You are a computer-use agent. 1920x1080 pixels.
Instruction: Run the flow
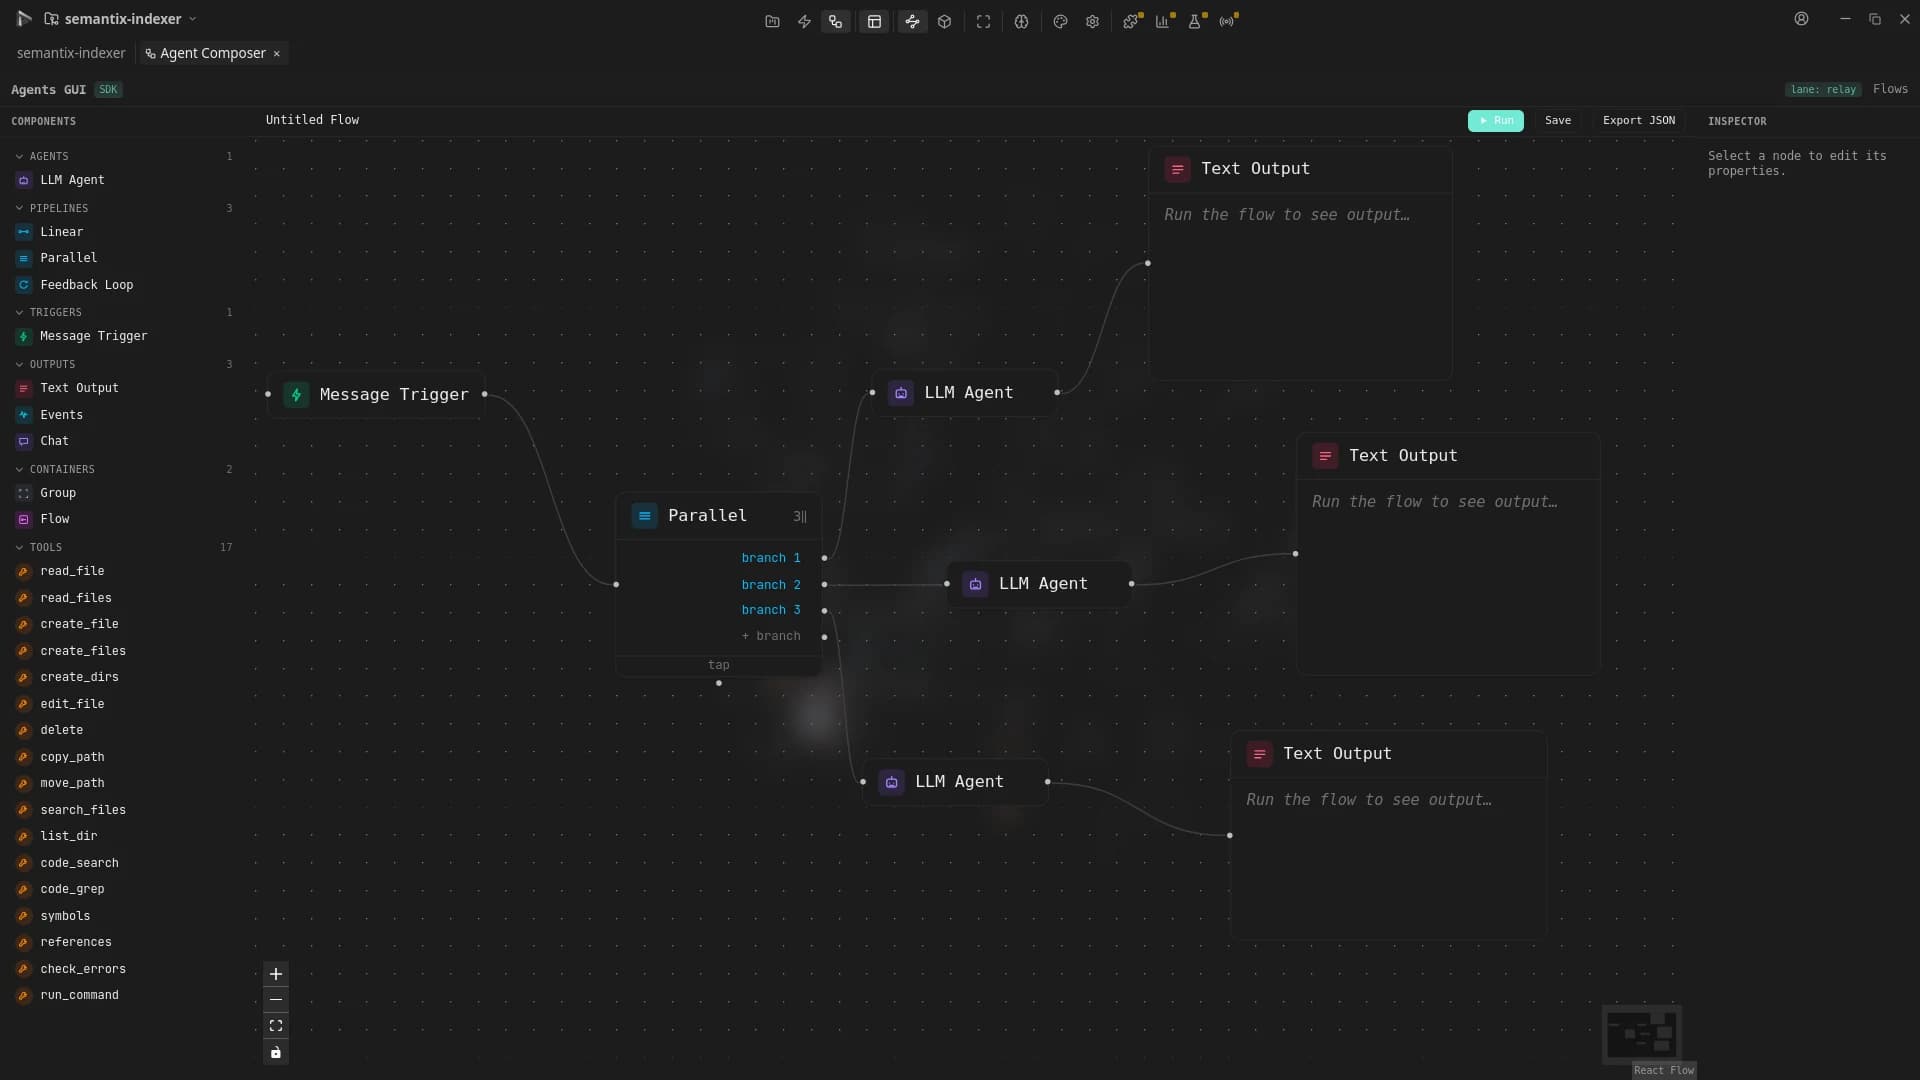pos(1495,121)
